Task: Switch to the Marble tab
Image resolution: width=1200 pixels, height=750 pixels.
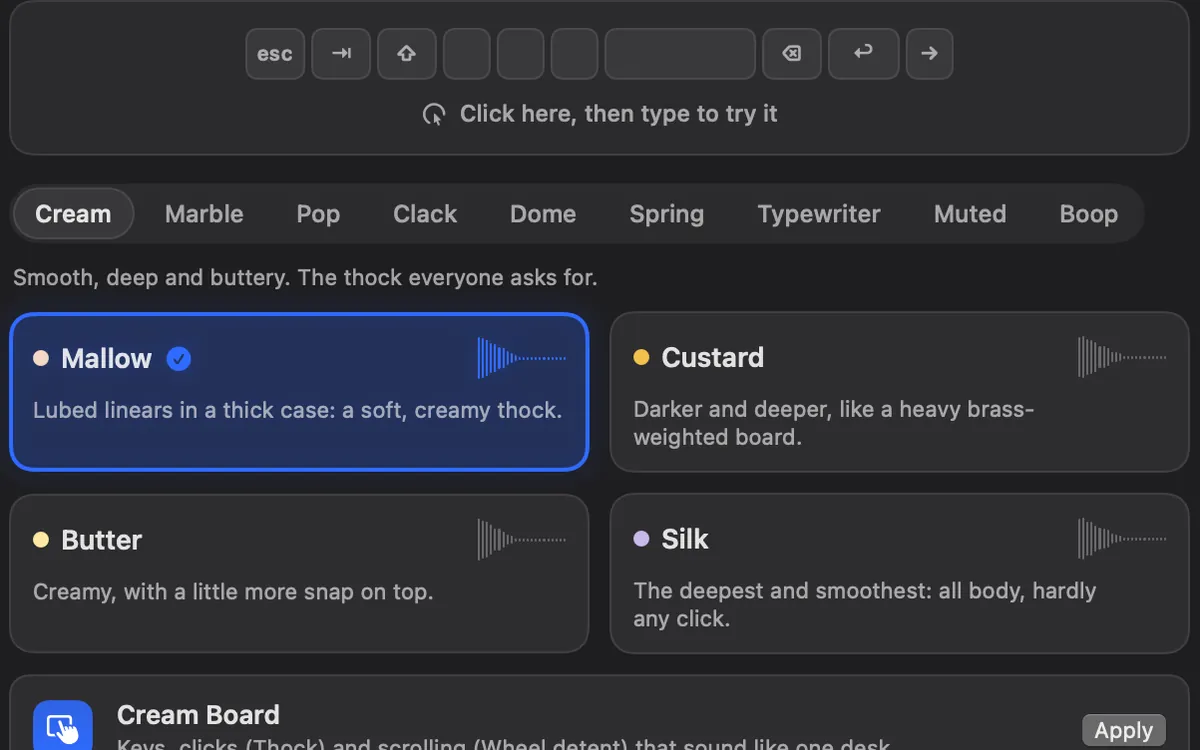Action: tap(204, 214)
